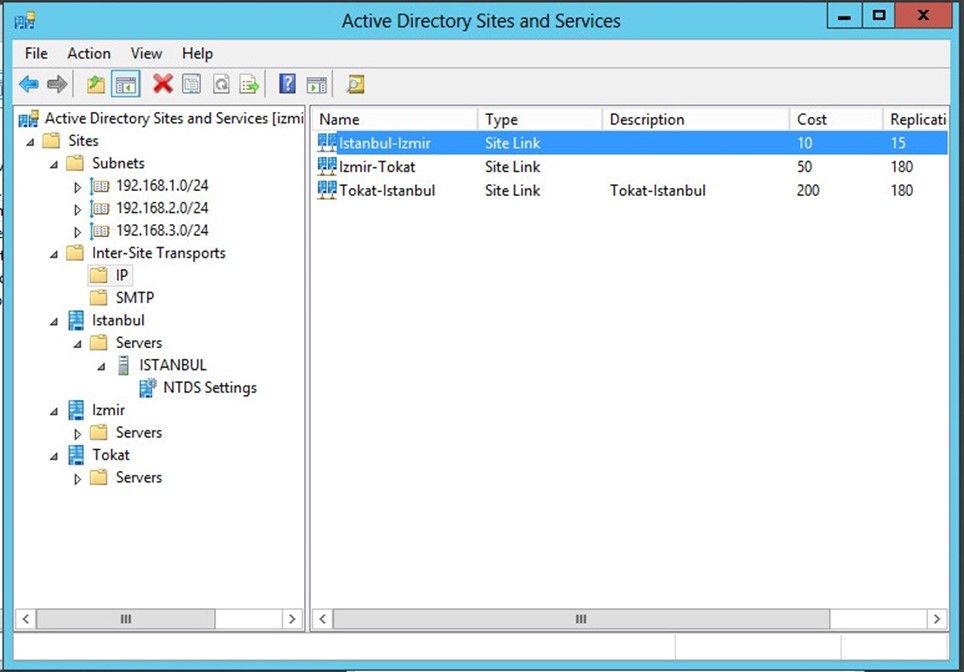Open the Action menu
Screen dimensions: 964x672
tap(89, 53)
